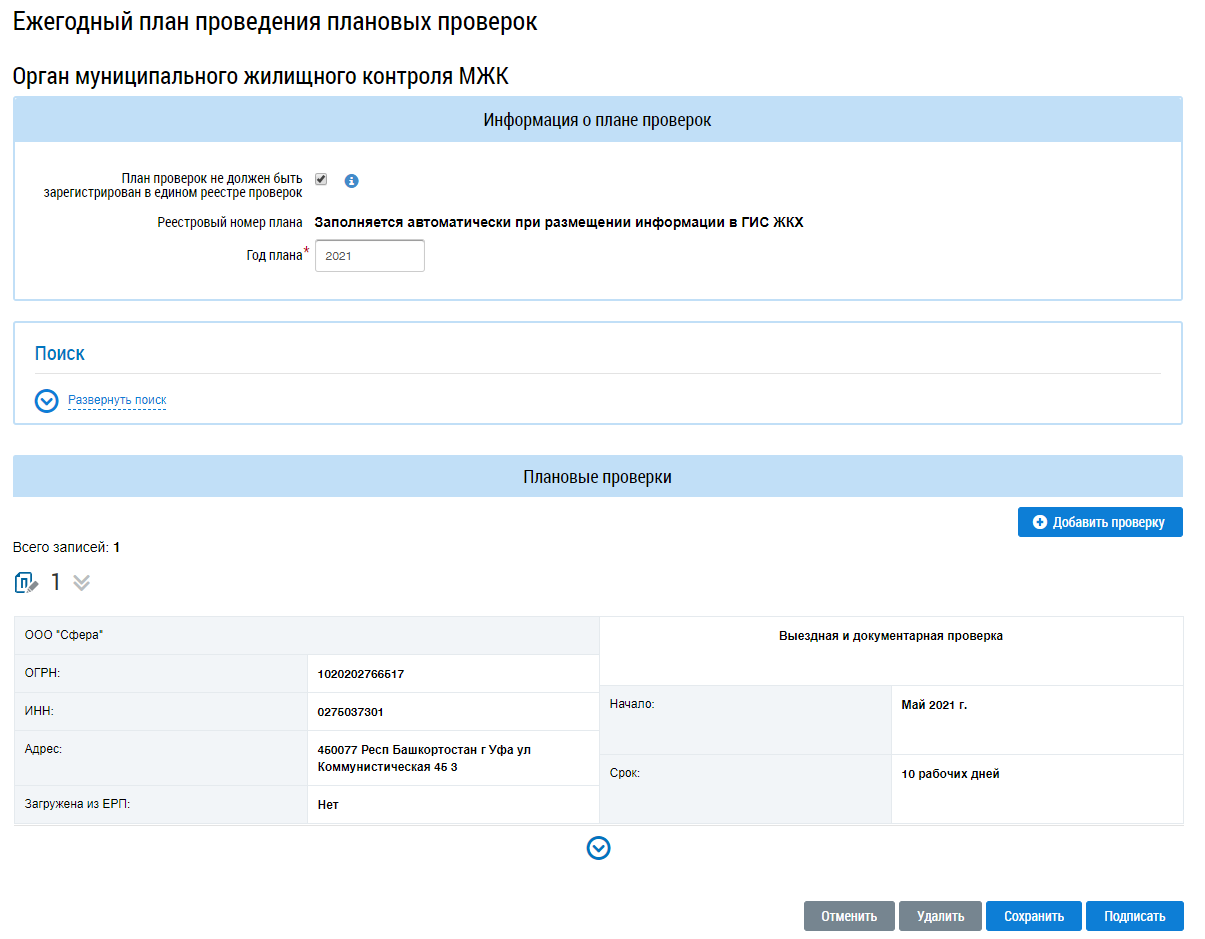Click the Информация о плане проверок header

coord(597,120)
